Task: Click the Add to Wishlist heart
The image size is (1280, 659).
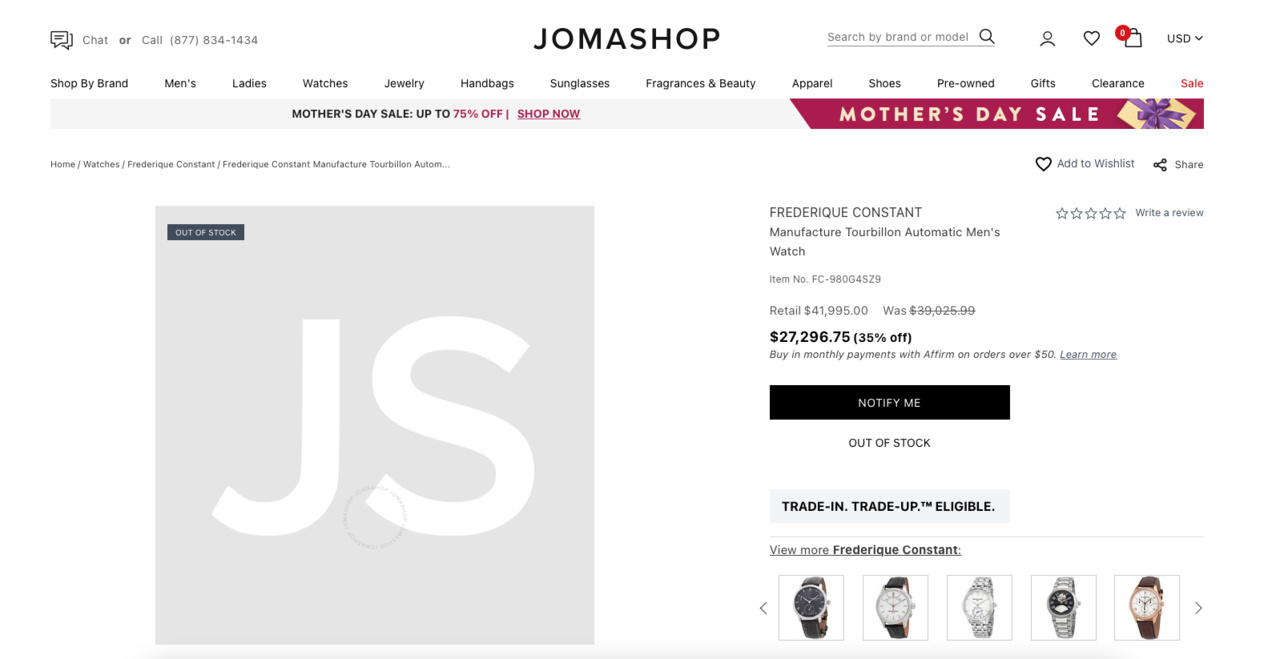Action: (1043, 164)
